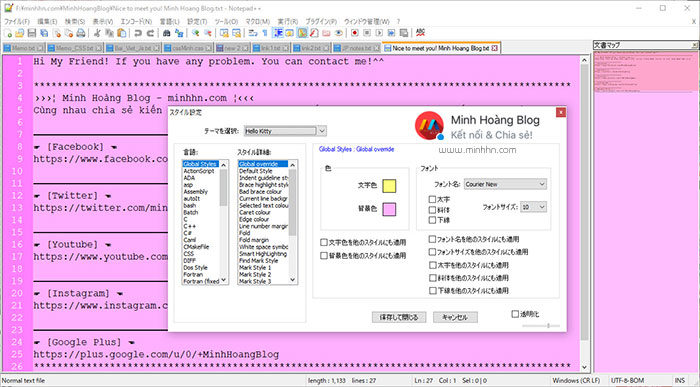
Task: Click the Save All icon in toolbar
Action: [44, 33]
